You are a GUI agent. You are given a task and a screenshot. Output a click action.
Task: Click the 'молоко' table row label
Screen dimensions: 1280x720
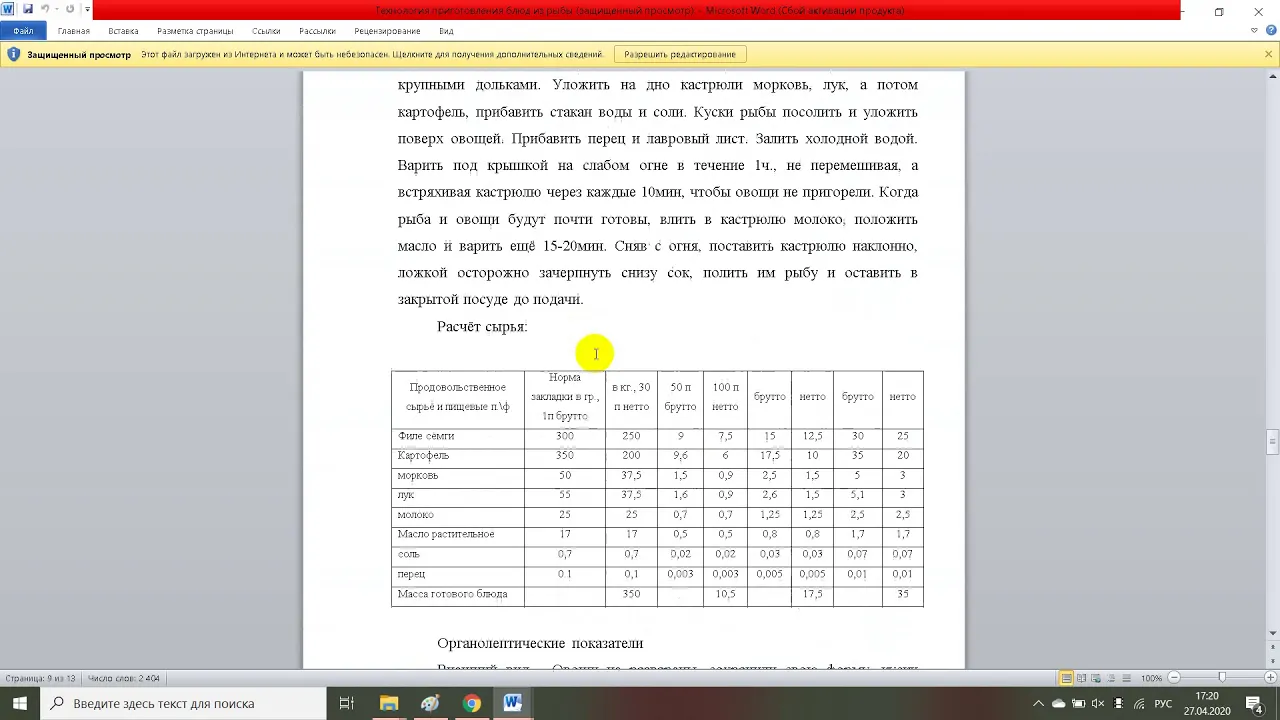416,515
